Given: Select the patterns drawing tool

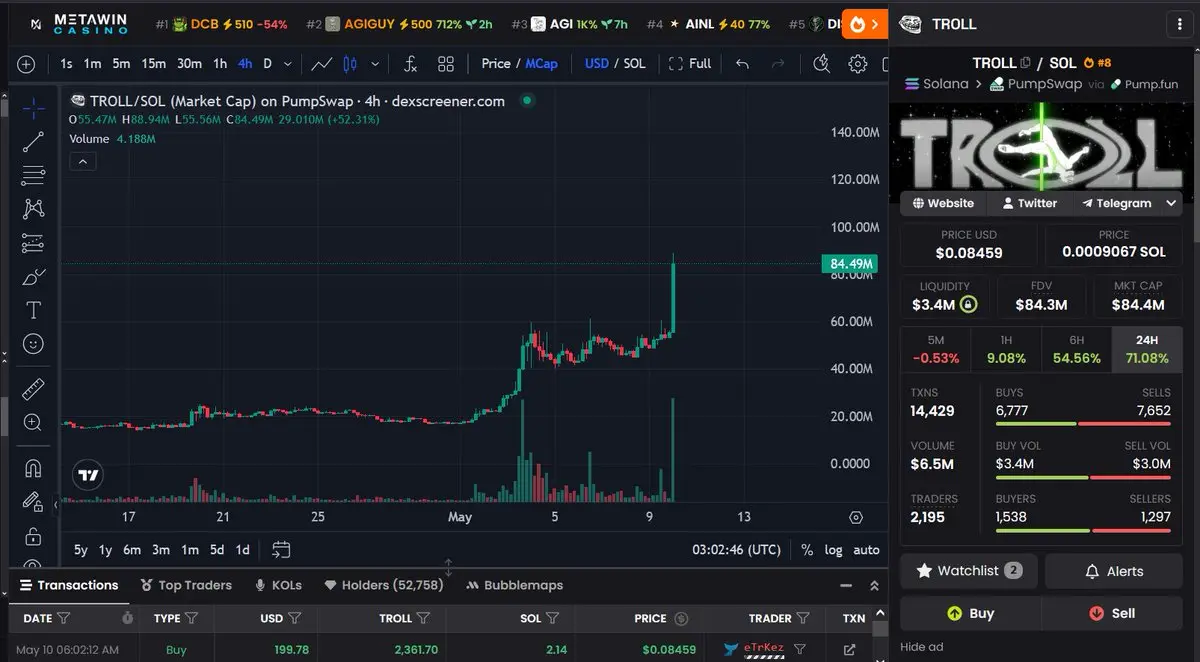Looking at the screenshot, I should pyautogui.click(x=33, y=209).
